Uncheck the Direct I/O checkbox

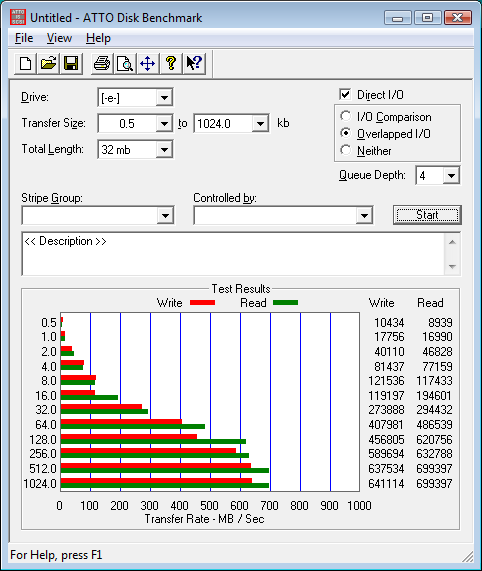coord(345,94)
